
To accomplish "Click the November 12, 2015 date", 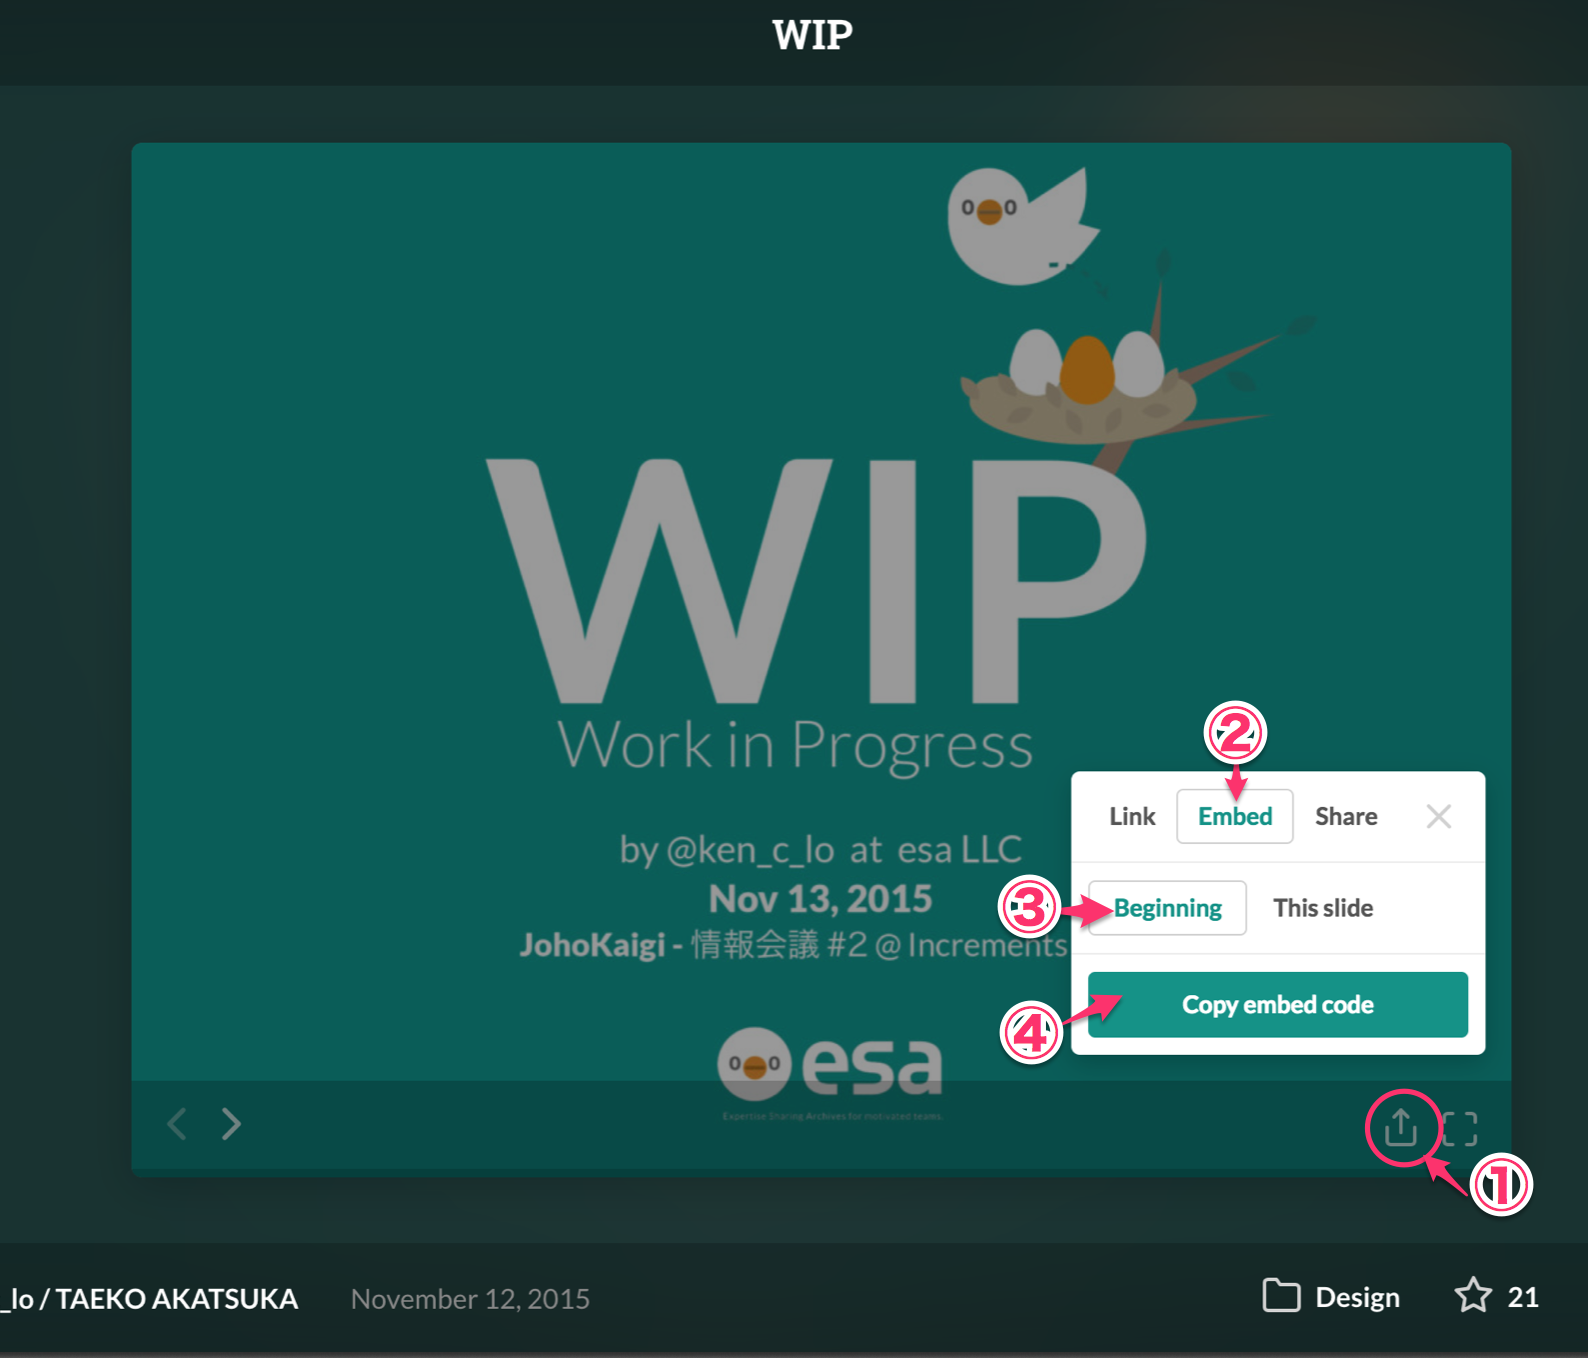I will point(470,1299).
